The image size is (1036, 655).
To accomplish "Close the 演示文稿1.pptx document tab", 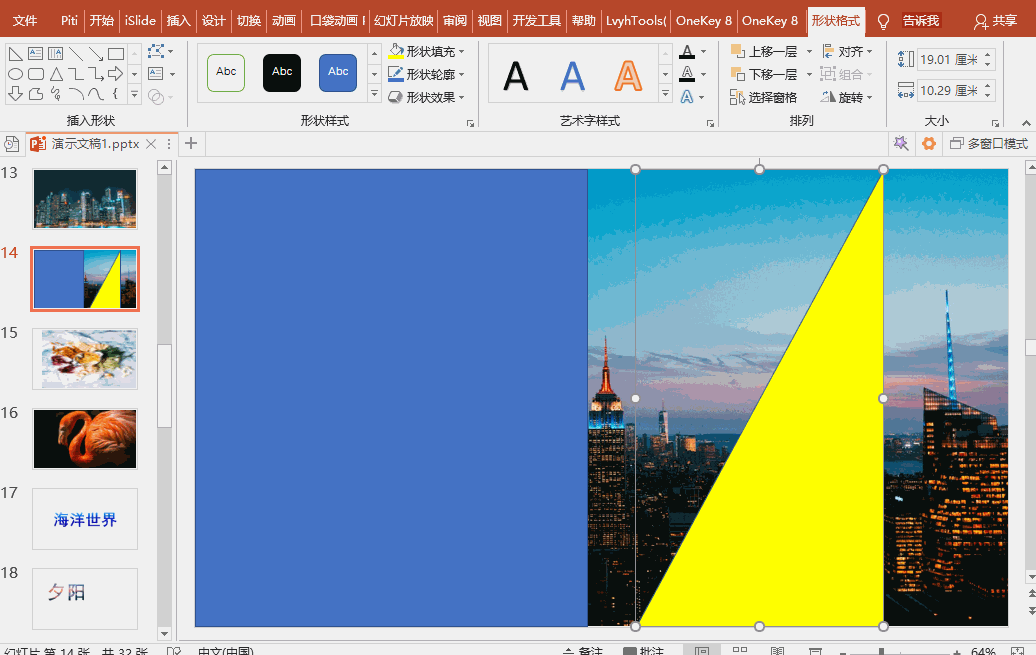I will (151, 144).
